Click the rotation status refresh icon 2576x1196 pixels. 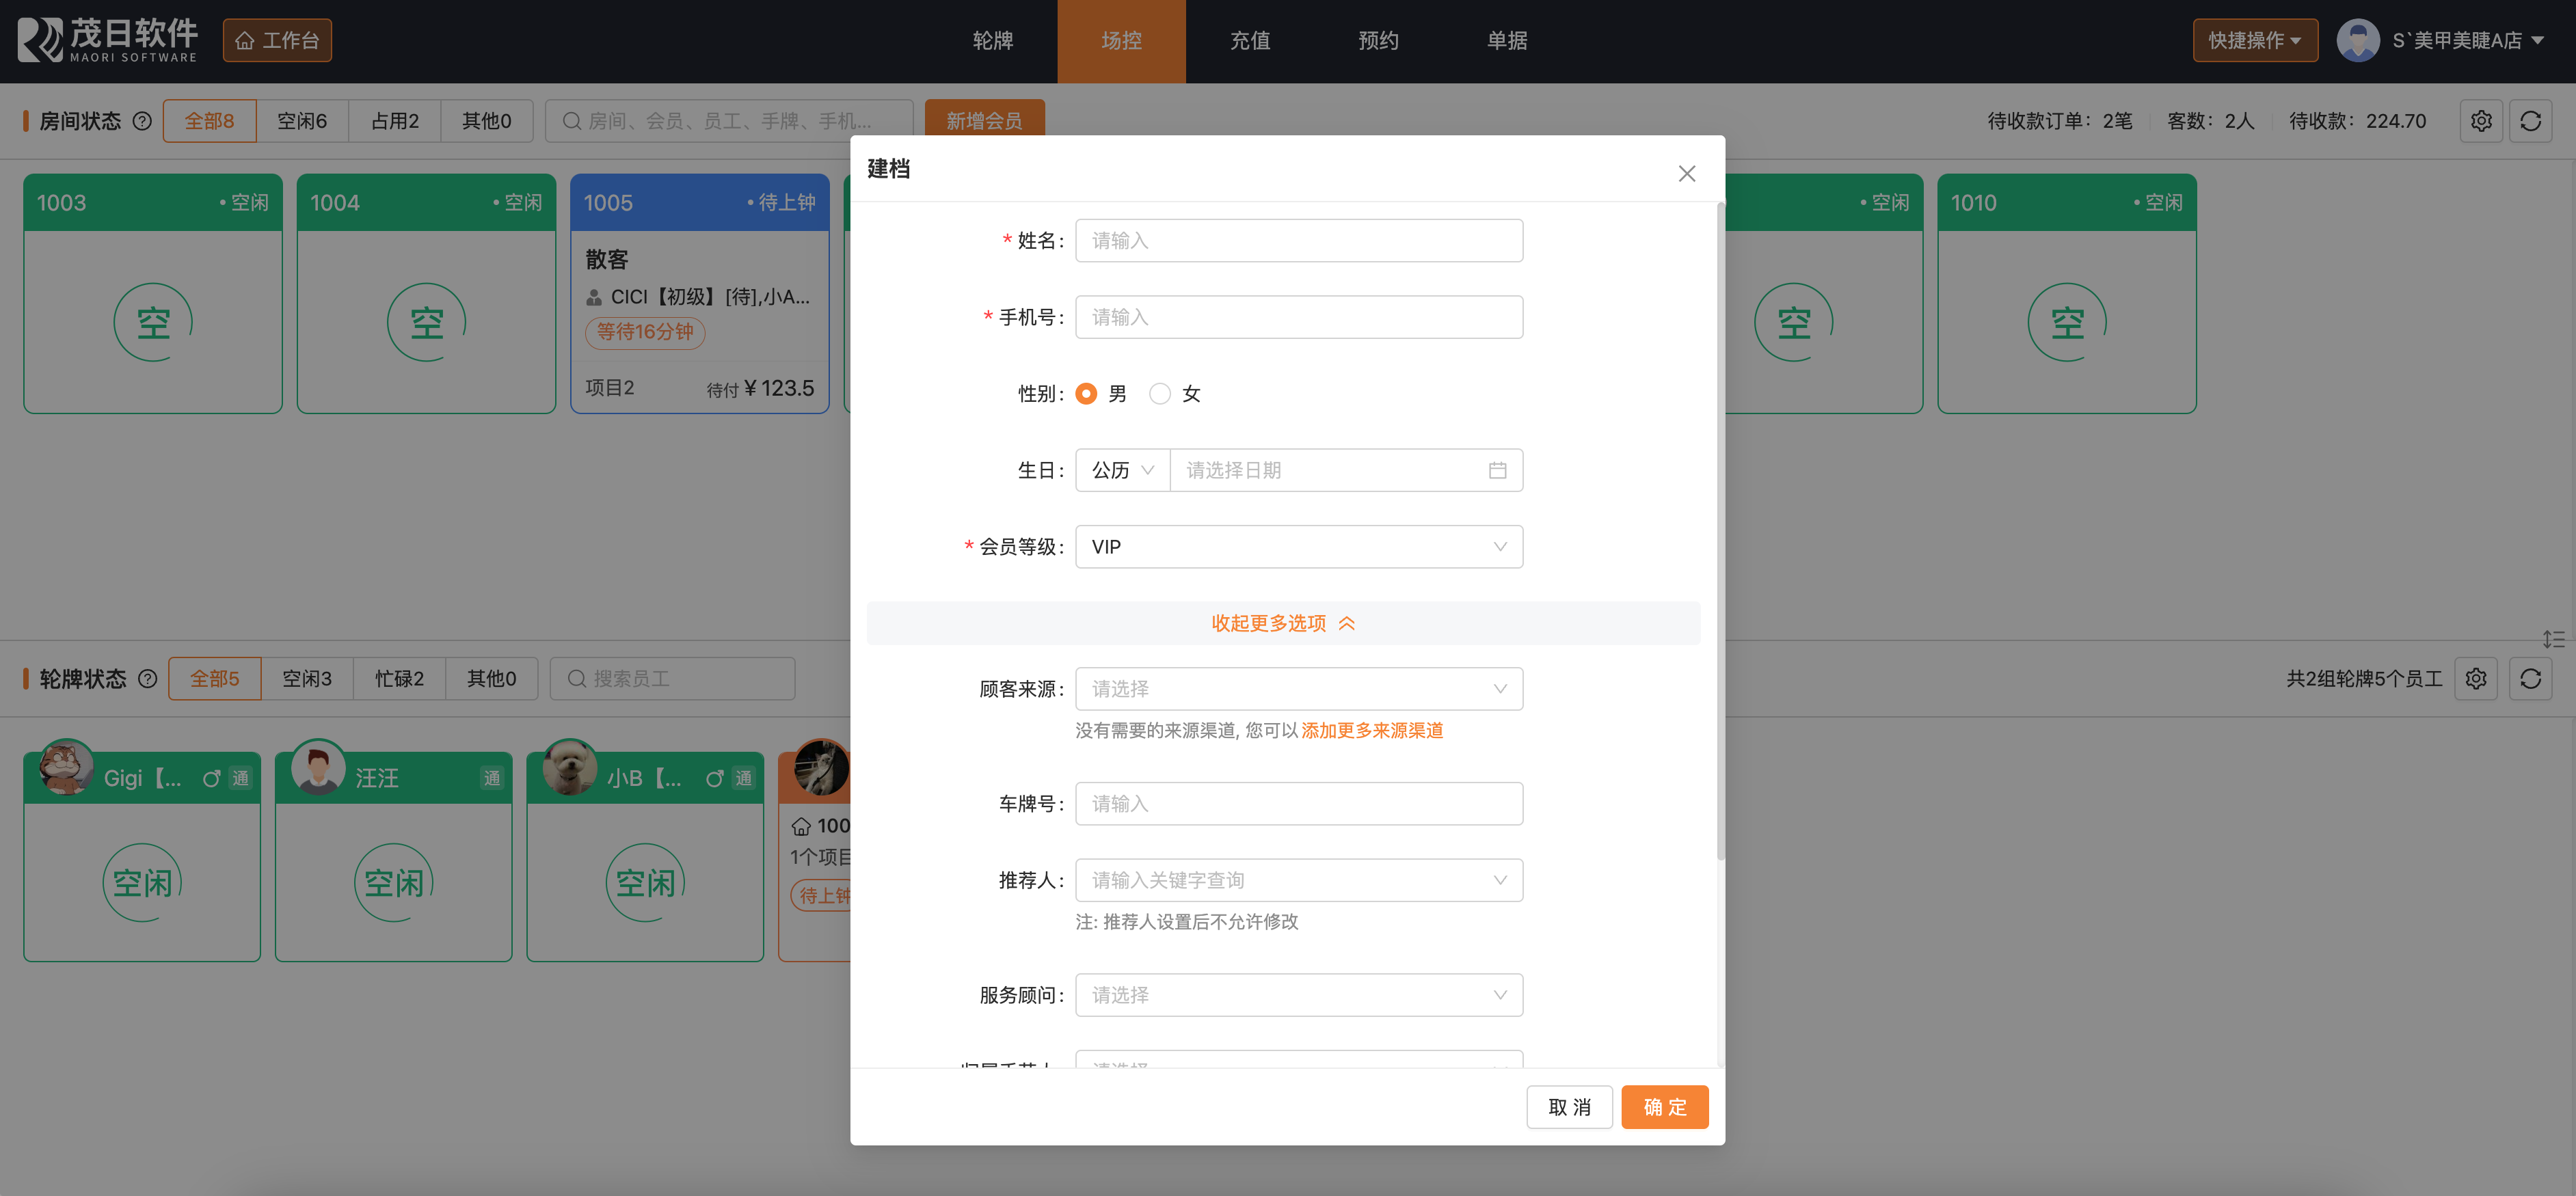click(2530, 679)
